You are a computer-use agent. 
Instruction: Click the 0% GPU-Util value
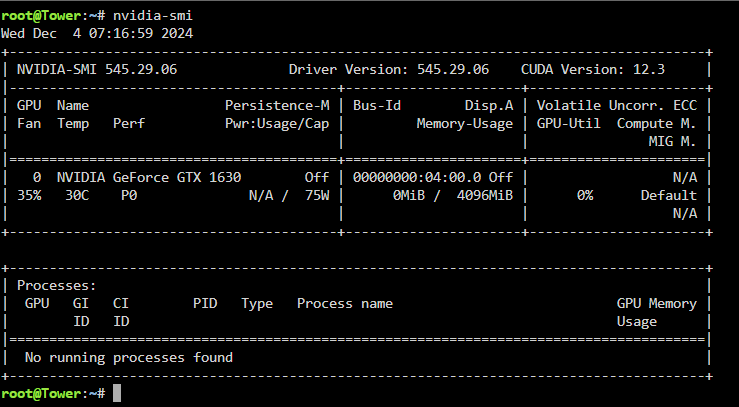point(585,195)
